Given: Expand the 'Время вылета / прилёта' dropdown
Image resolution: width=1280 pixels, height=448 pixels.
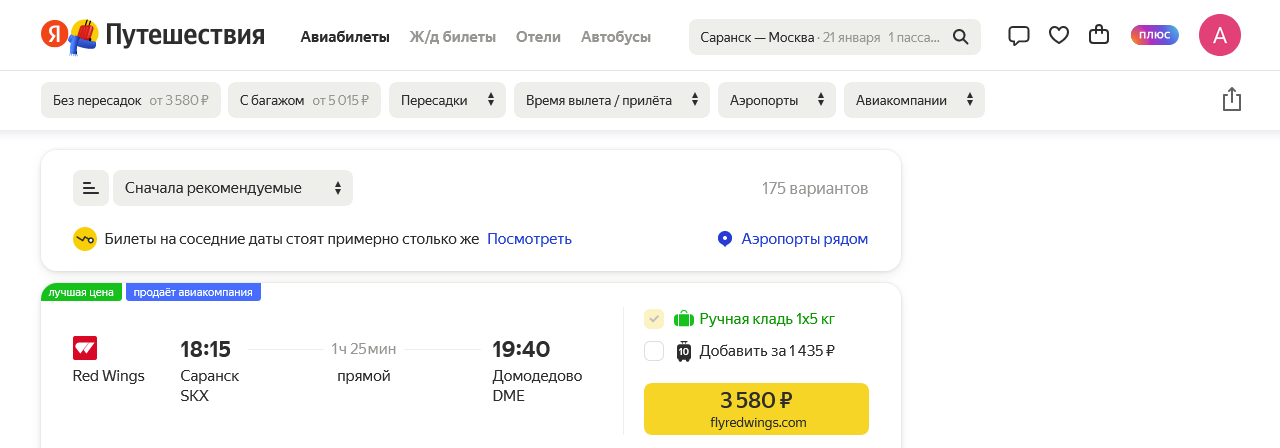Looking at the screenshot, I should coord(611,100).
